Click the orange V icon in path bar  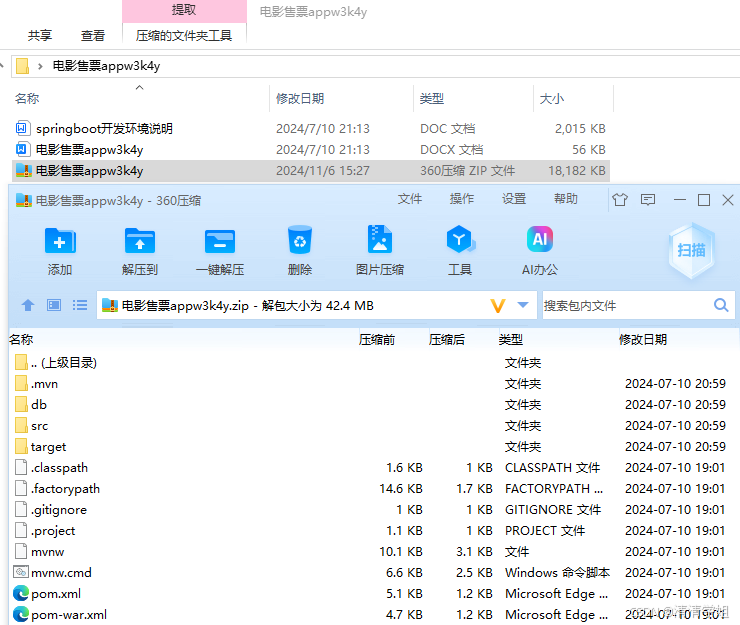[498, 305]
